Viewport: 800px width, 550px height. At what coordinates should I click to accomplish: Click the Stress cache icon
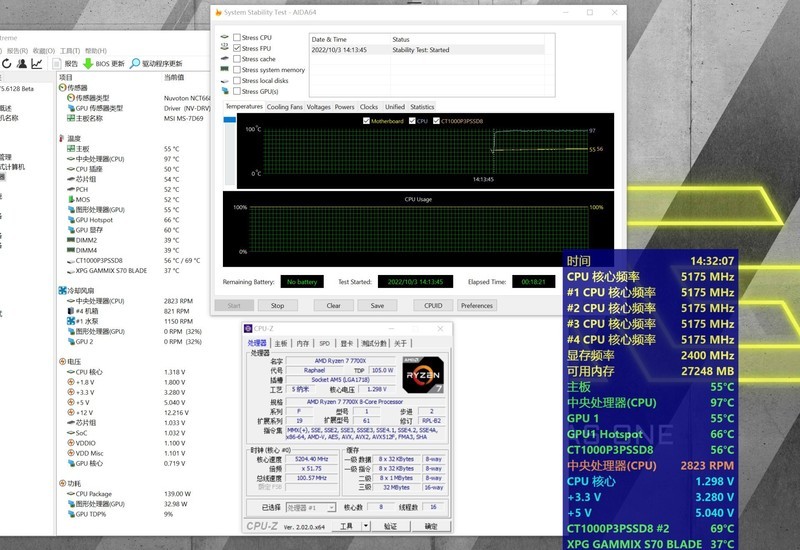point(224,59)
